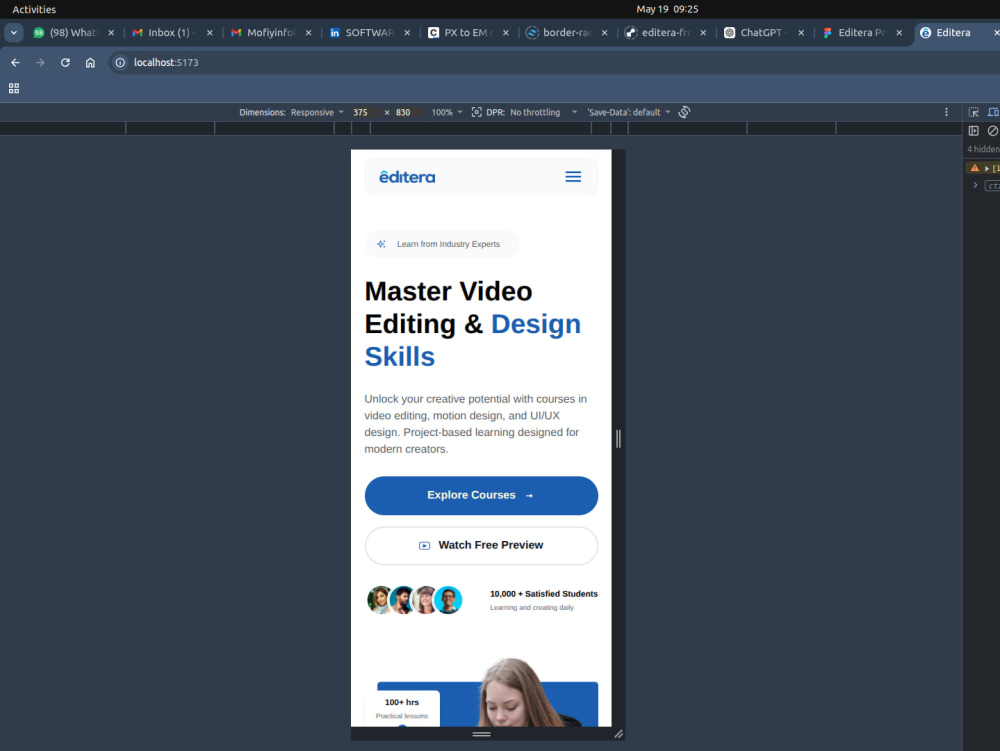Click the console prompt chevron

(x=975, y=185)
